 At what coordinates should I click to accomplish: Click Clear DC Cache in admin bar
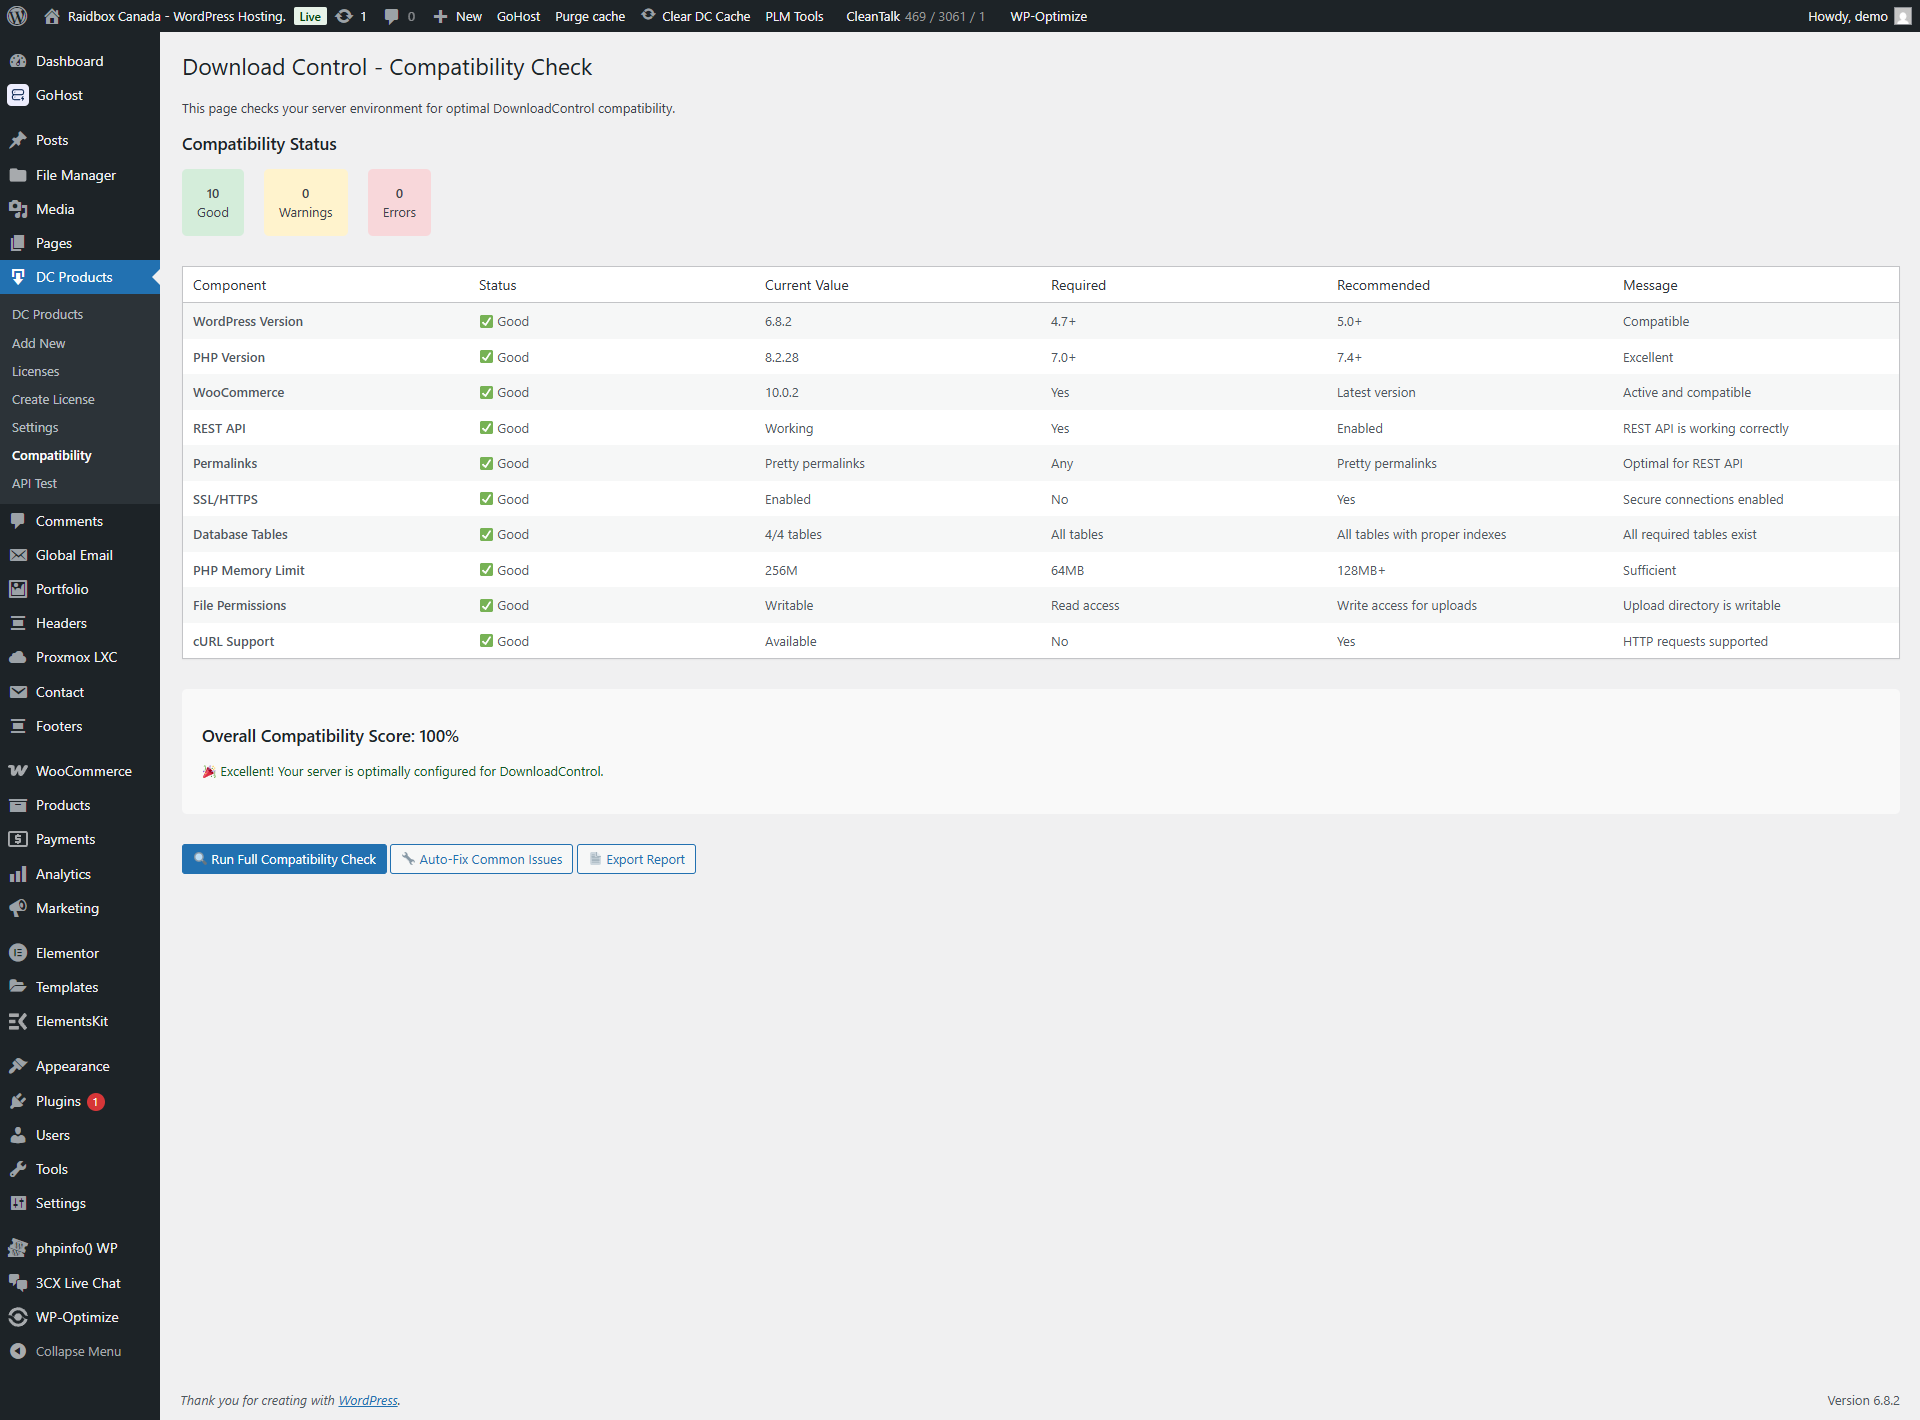click(696, 16)
